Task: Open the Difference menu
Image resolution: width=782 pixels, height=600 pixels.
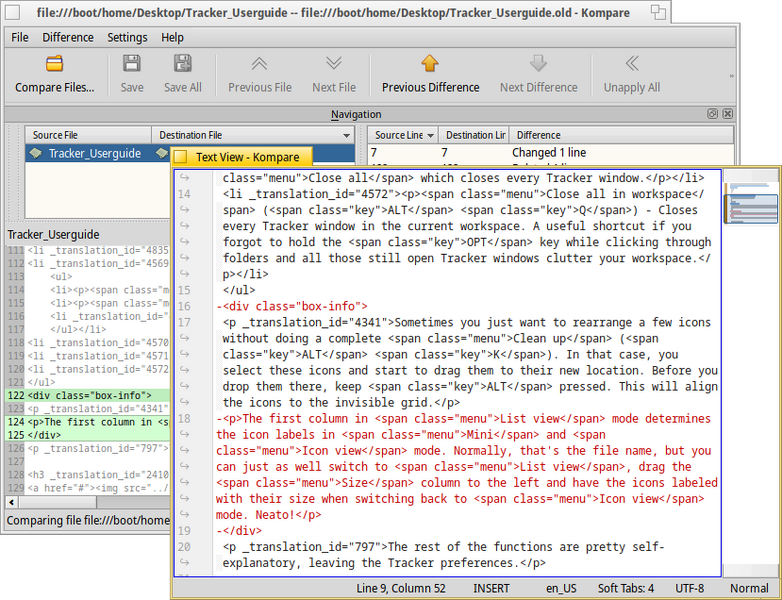Action: click(68, 37)
